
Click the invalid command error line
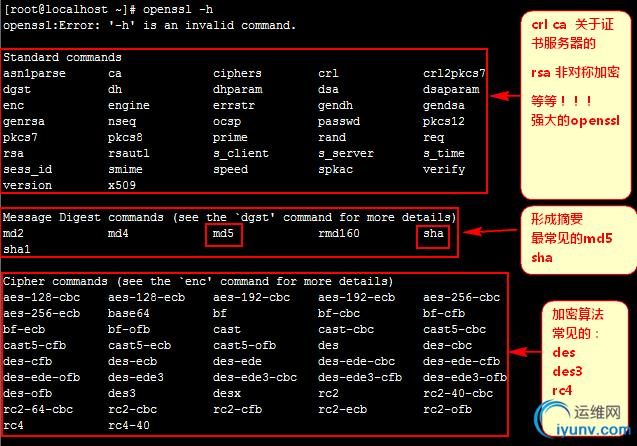pyautogui.click(x=149, y=26)
